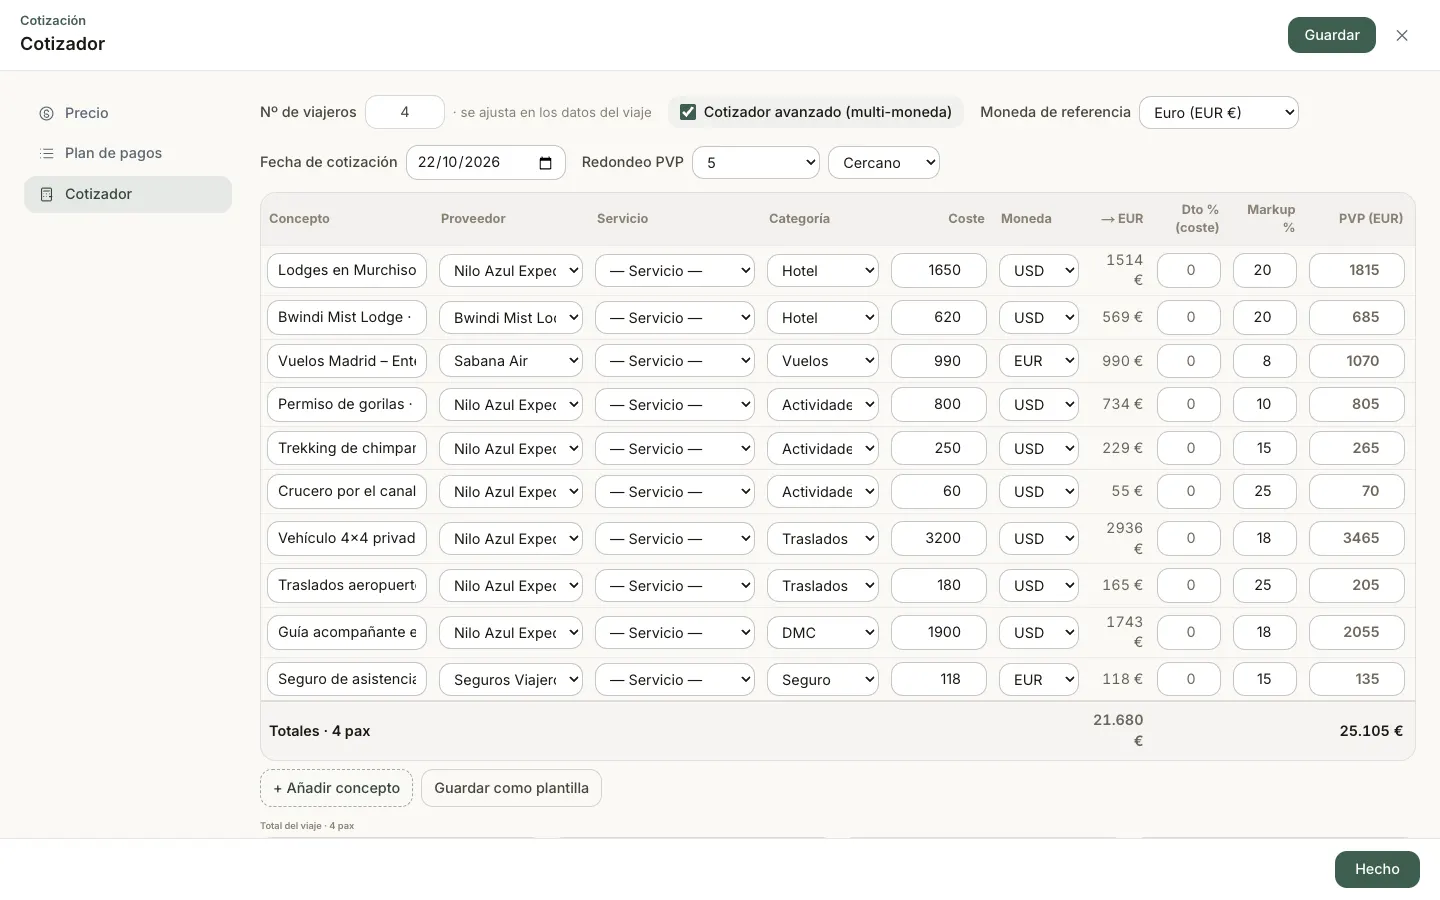The width and height of the screenshot is (1440, 900).
Task: Click cost field showing 800
Action: pyautogui.click(x=939, y=404)
